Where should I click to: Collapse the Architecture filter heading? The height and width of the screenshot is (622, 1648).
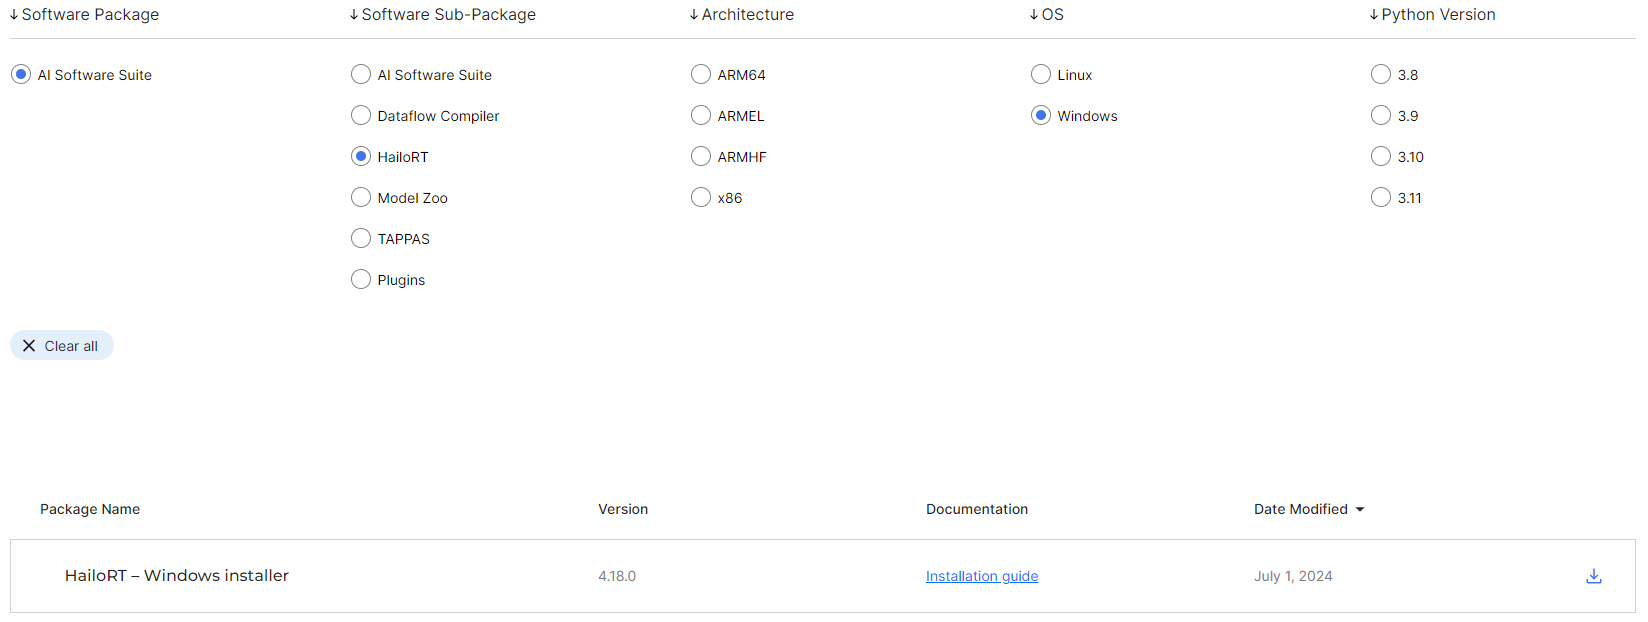[x=741, y=15]
